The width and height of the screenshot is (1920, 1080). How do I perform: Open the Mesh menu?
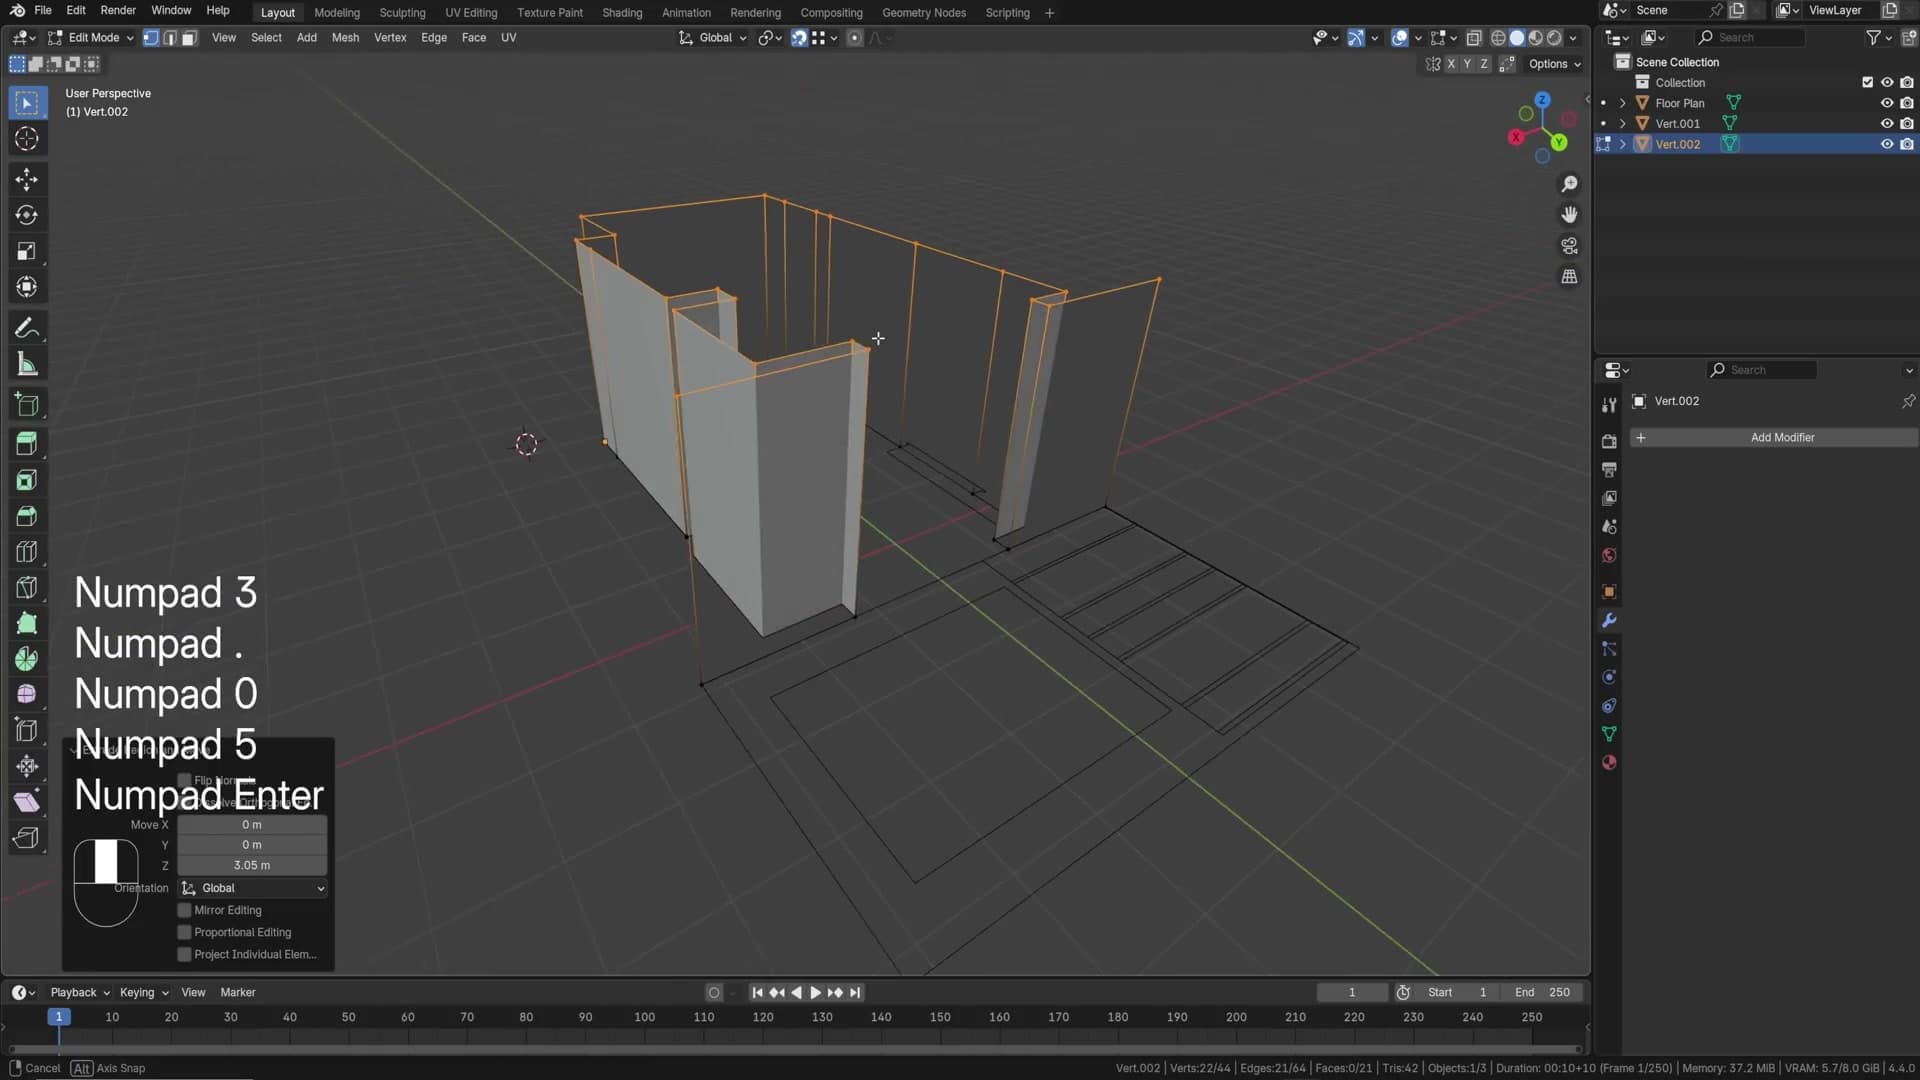345,38
